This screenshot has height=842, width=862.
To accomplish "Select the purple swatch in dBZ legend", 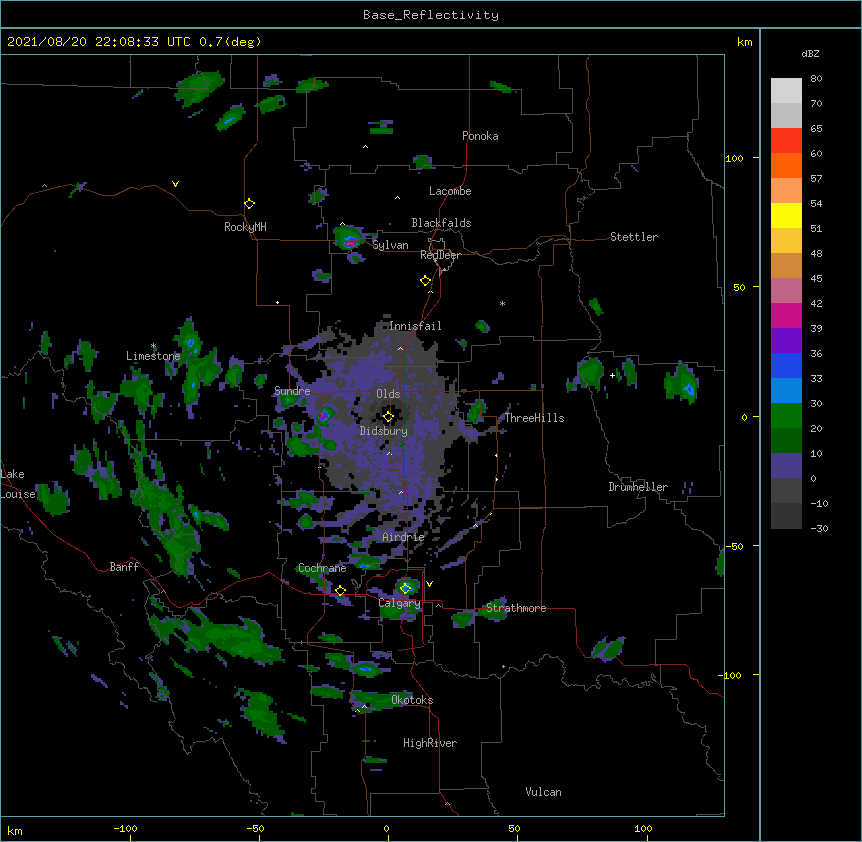I will (786, 340).
